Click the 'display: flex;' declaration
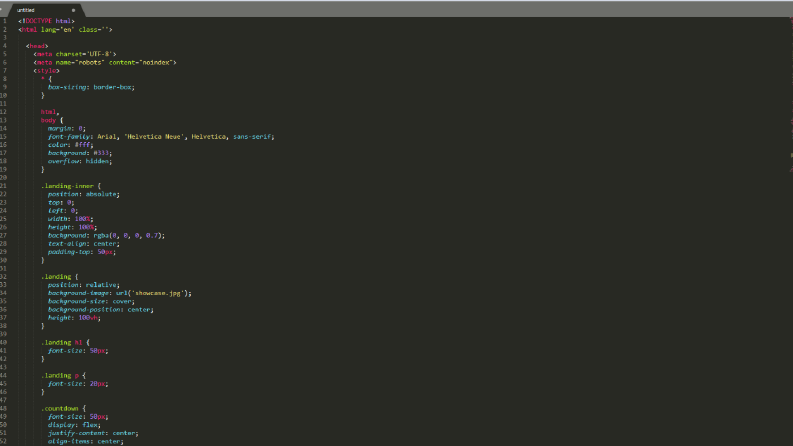The image size is (793, 446). pos(74,425)
